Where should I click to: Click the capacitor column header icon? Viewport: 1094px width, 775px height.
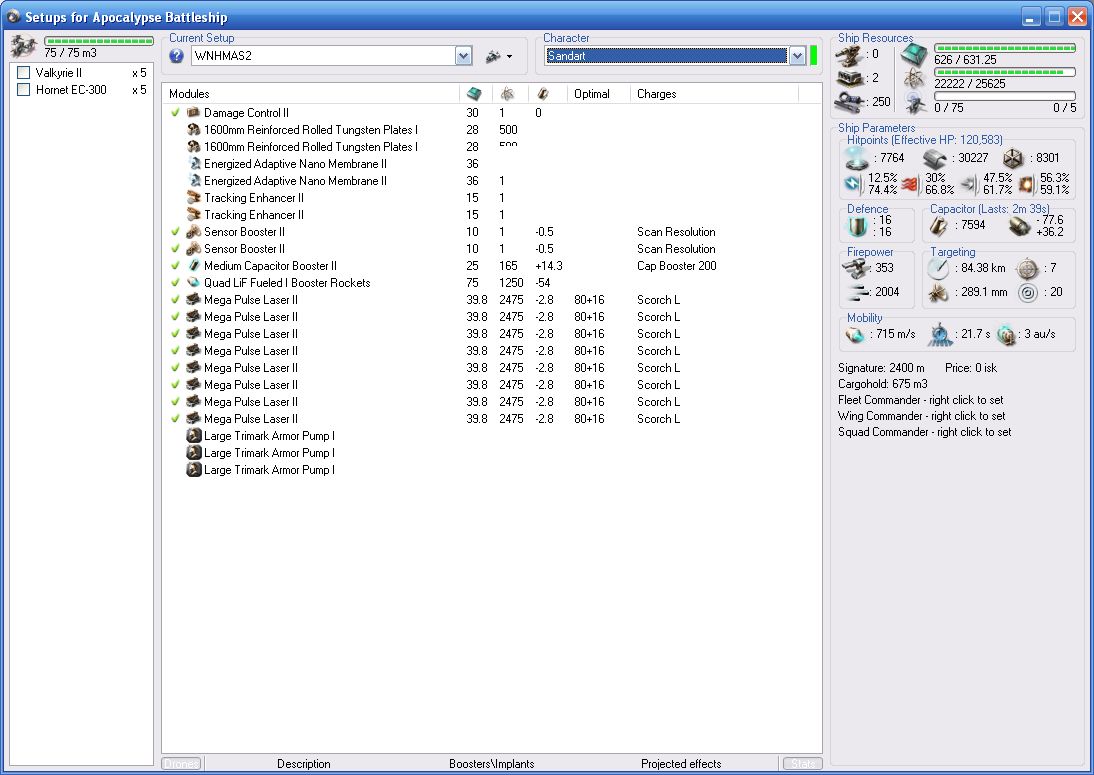(x=543, y=93)
